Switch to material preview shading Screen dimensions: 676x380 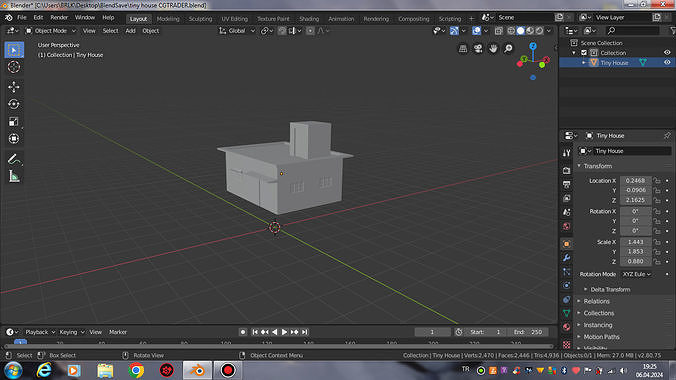pos(530,31)
